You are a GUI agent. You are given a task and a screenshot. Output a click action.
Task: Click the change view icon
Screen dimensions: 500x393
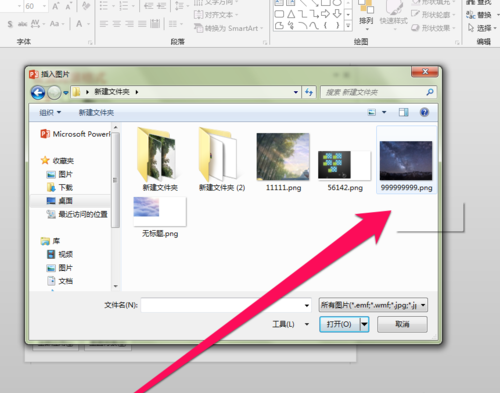[372, 112]
